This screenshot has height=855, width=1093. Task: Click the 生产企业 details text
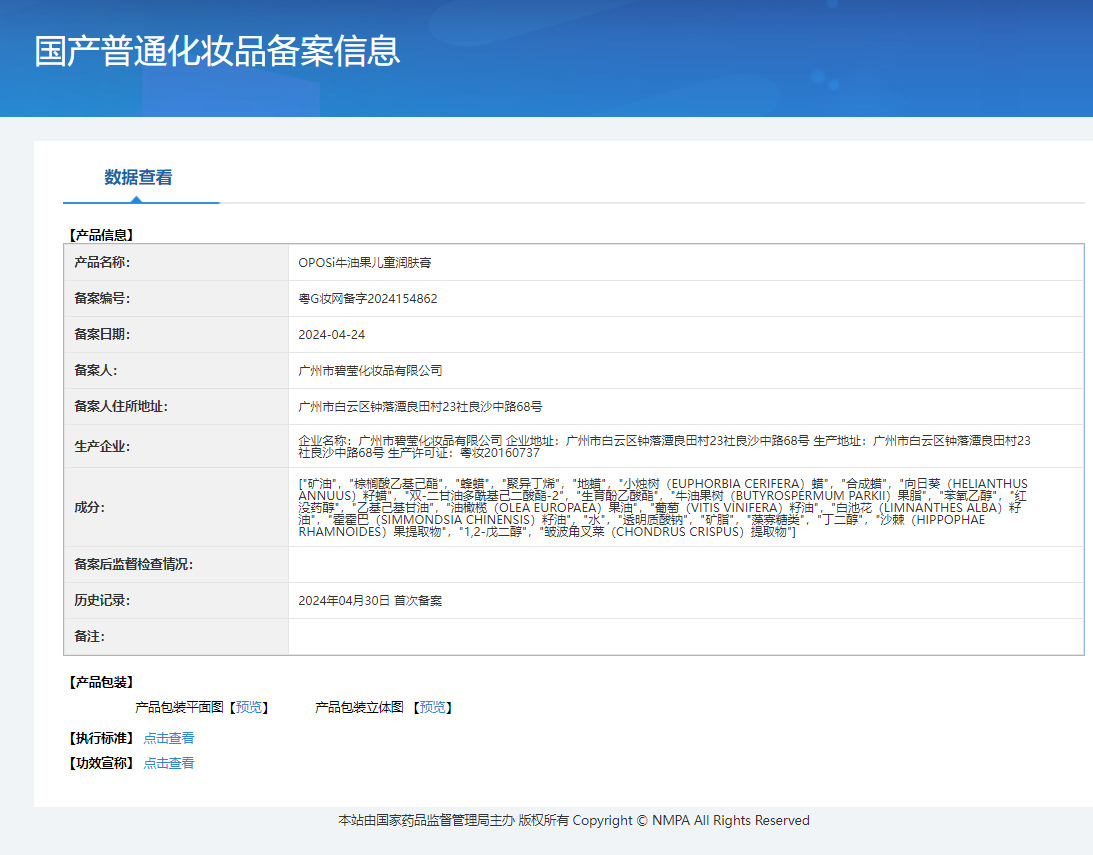click(664, 446)
